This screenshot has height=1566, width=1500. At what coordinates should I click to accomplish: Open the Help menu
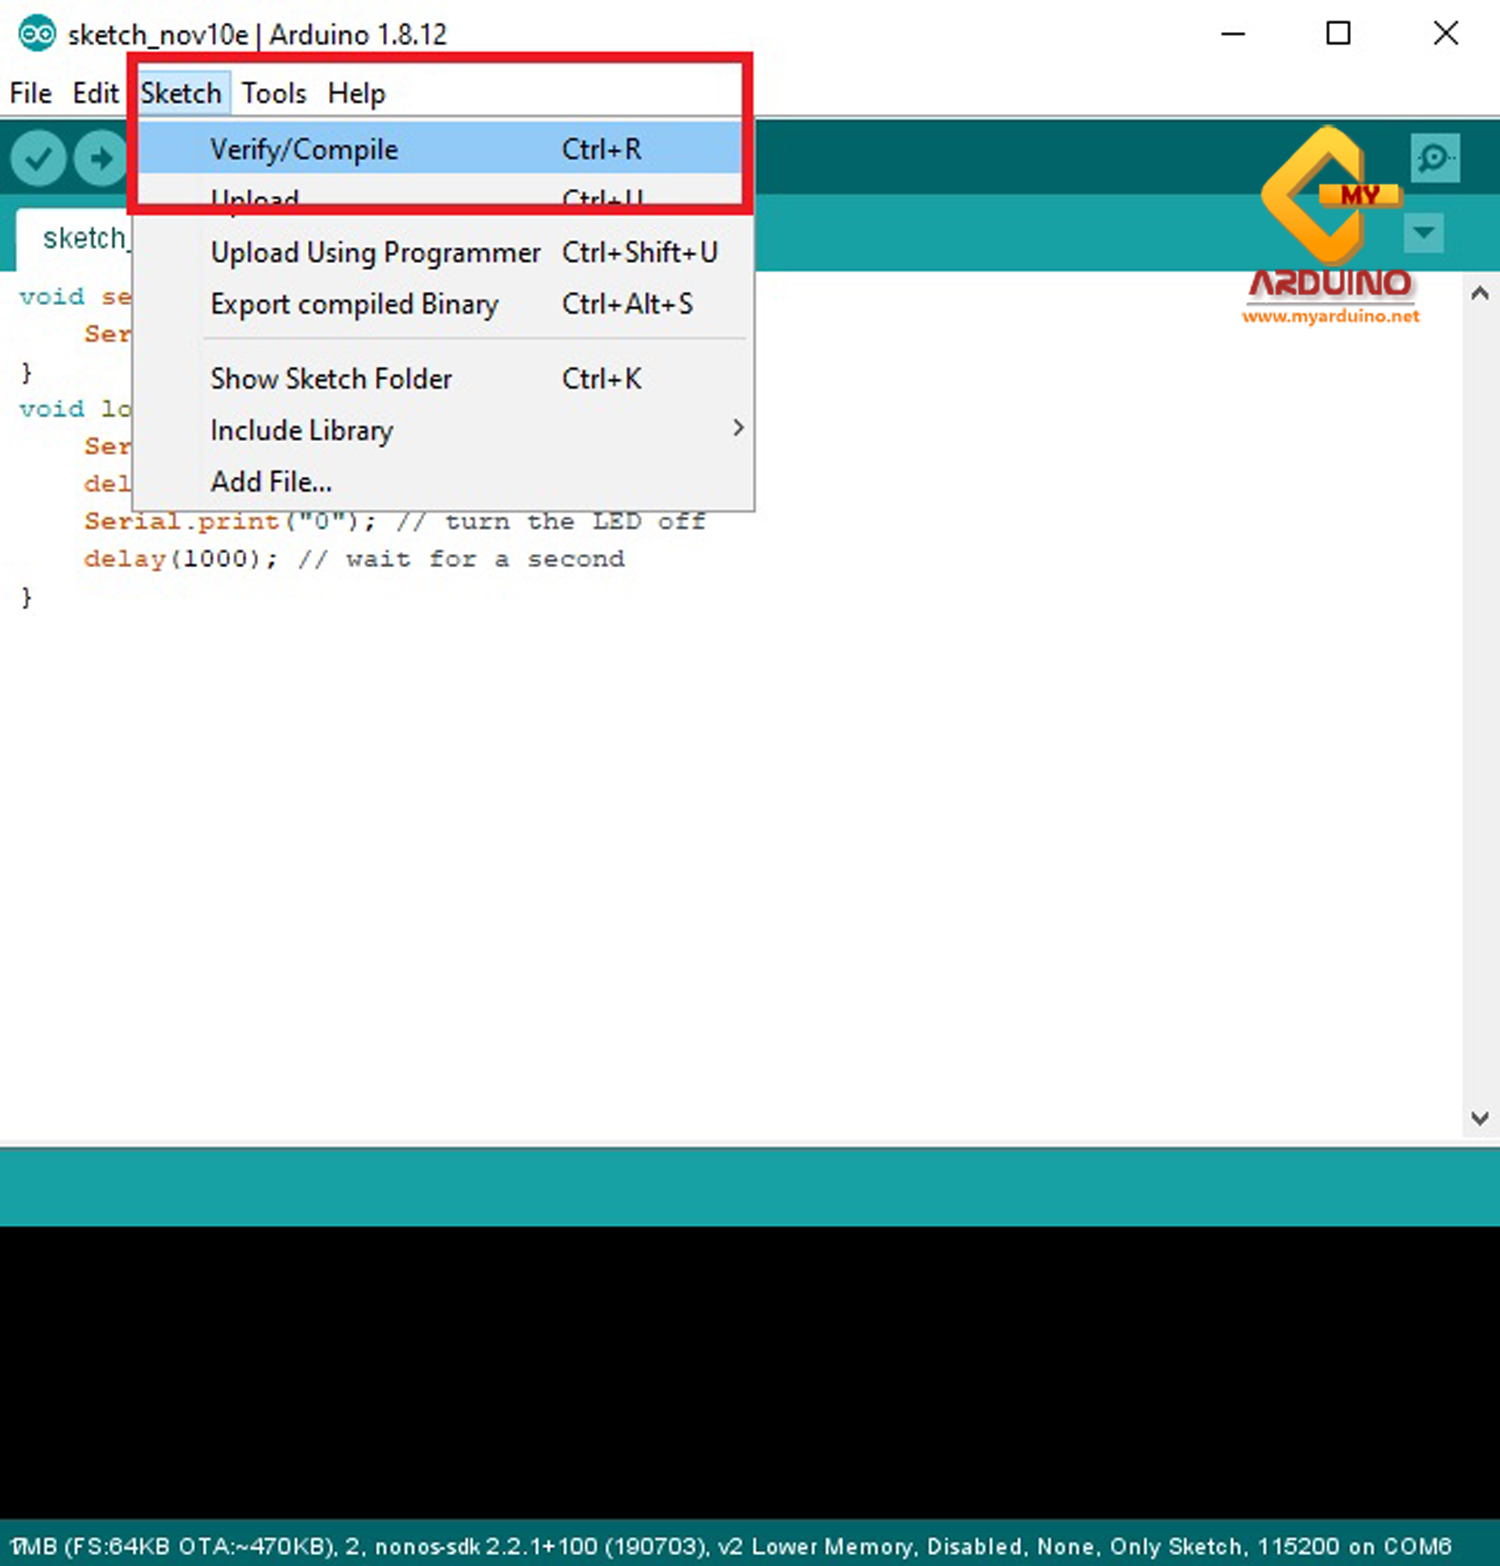tap(355, 92)
